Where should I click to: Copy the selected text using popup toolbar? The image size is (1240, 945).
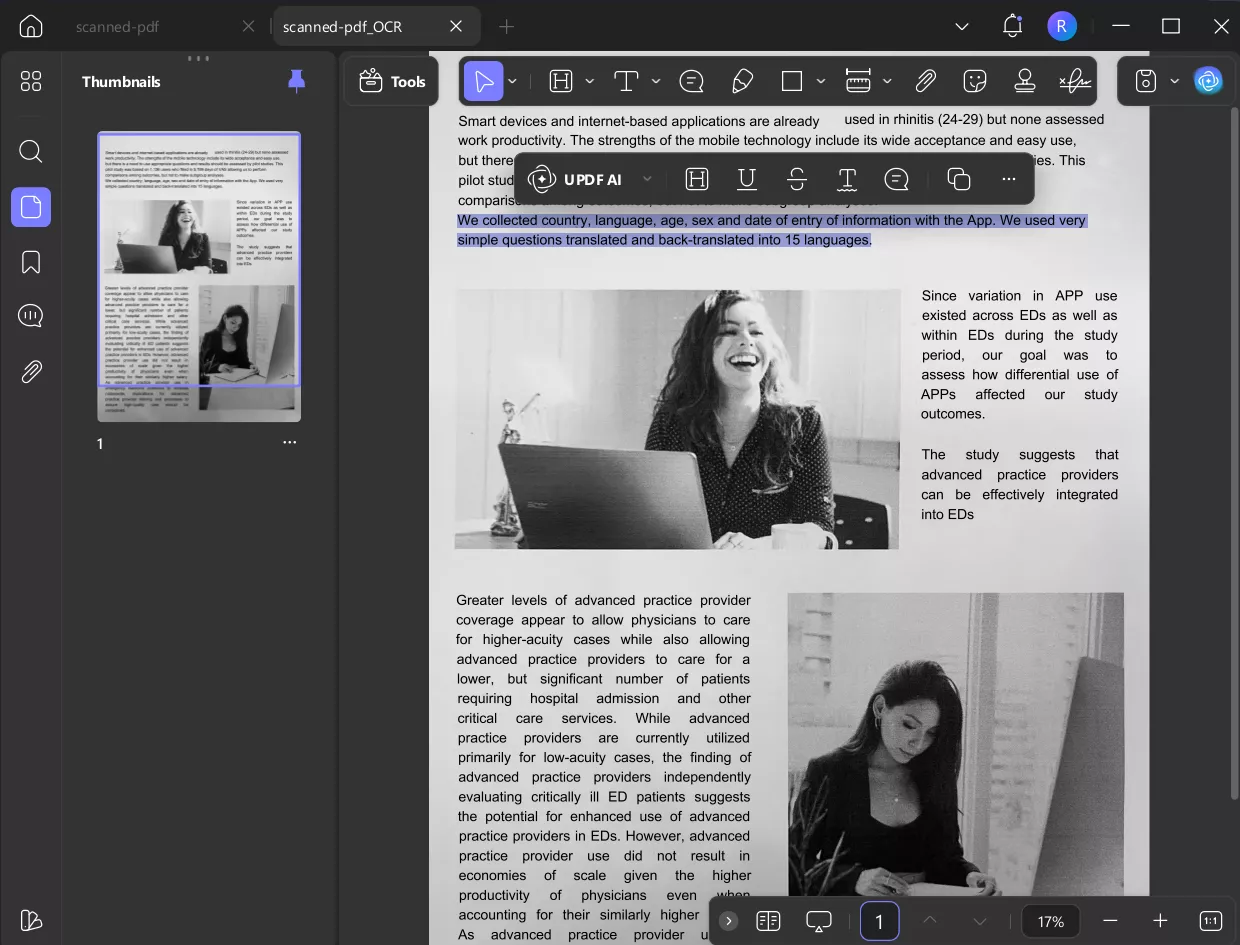click(958, 179)
